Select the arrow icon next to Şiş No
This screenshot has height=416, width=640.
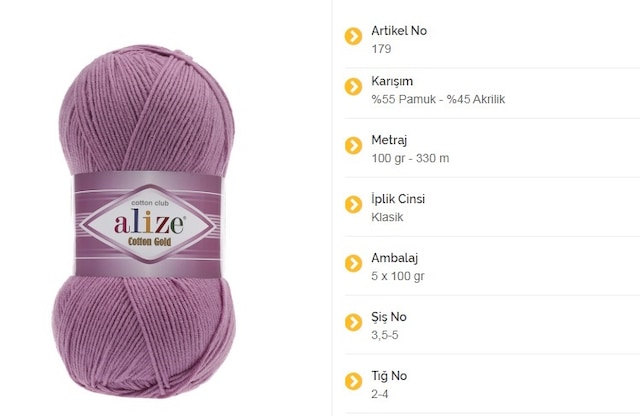(353, 322)
